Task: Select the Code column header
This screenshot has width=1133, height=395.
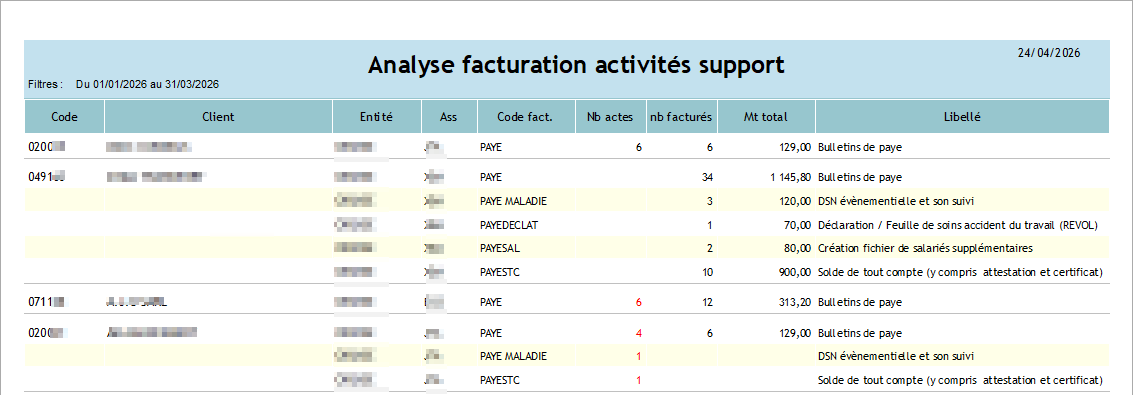Action: [64, 116]
